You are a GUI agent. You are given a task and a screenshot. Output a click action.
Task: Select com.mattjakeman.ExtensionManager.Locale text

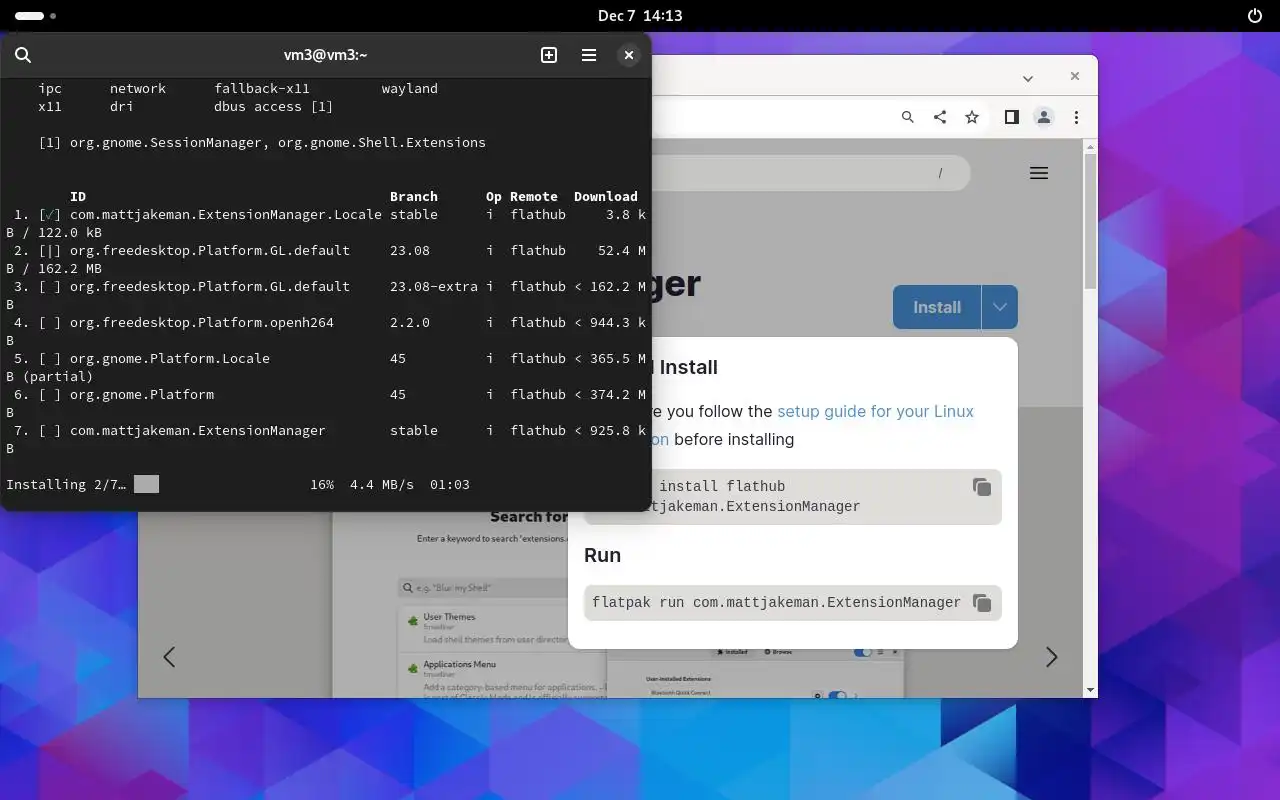point(226,214)
